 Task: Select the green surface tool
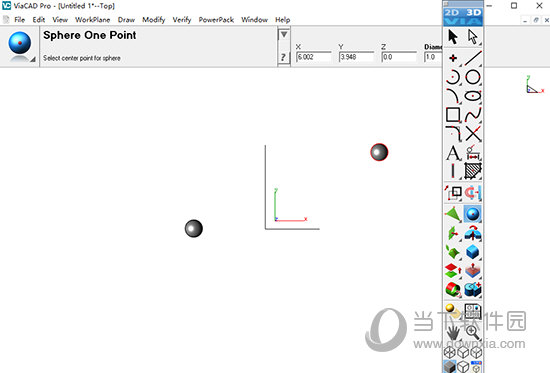coord(453,214)
